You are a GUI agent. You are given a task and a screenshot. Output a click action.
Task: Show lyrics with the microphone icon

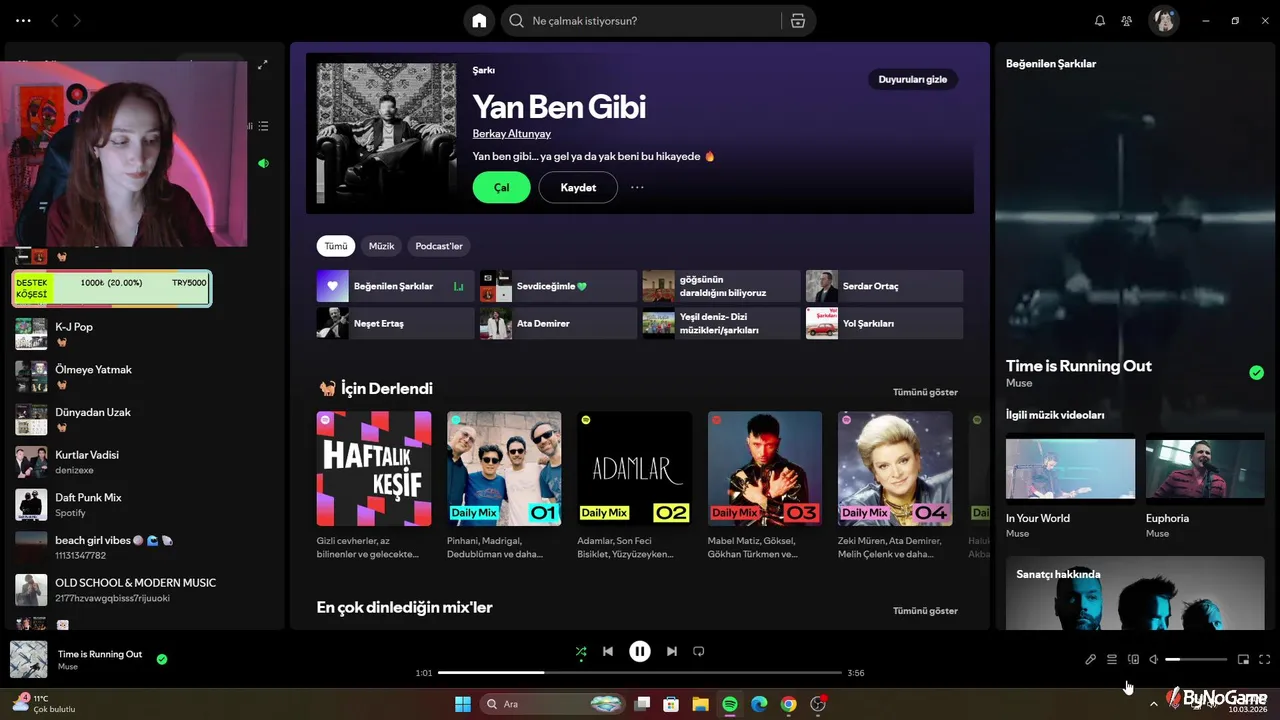coord(1090,660)
